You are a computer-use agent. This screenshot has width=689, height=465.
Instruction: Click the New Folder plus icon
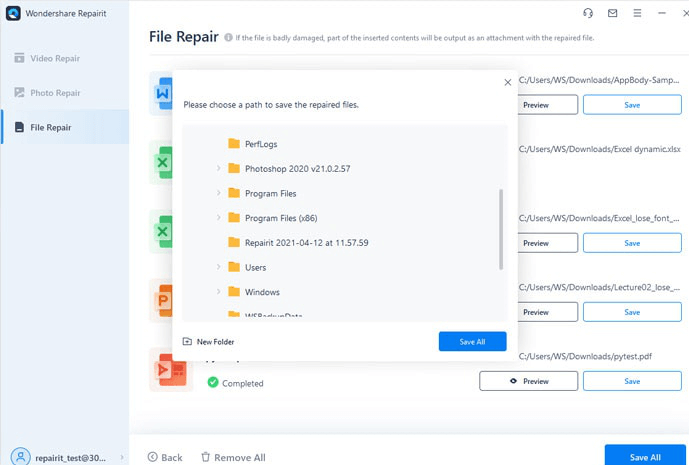pos(187,341)
